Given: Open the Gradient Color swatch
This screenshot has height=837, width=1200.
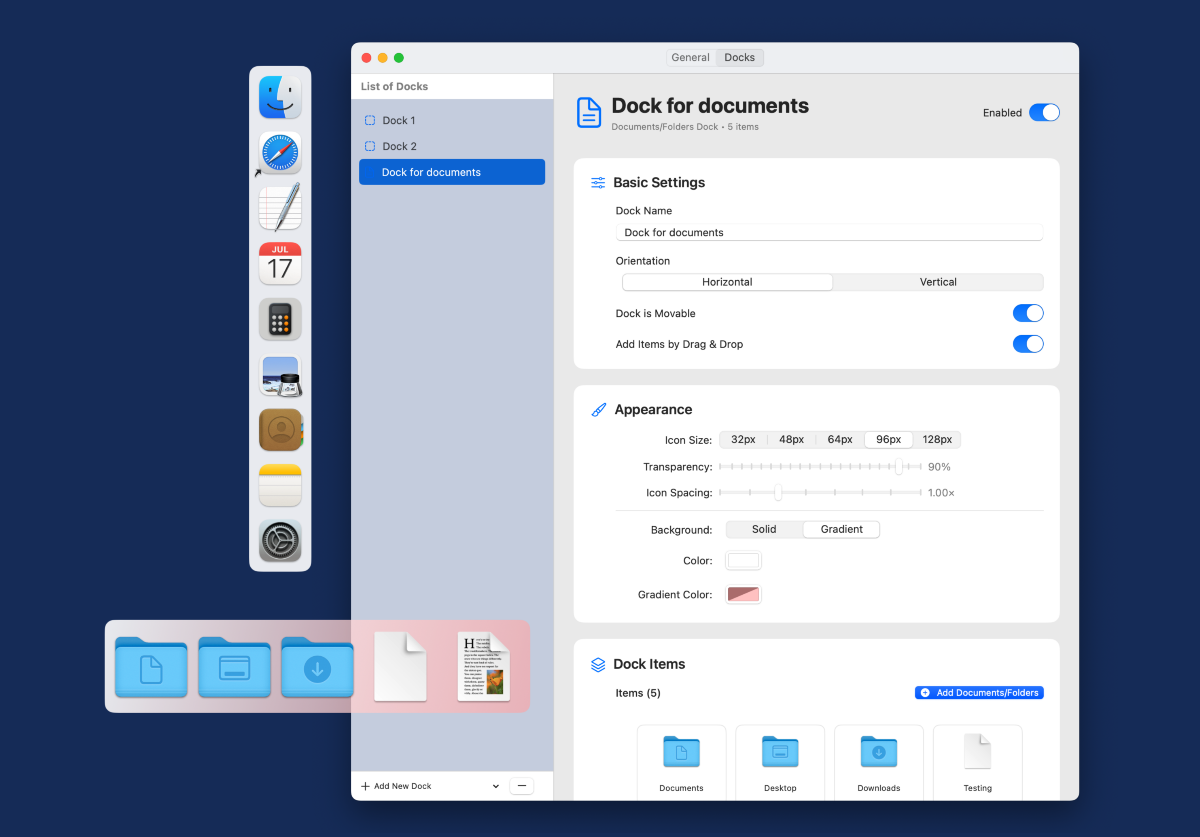Looking at the screenshot, I should (743, 595).
